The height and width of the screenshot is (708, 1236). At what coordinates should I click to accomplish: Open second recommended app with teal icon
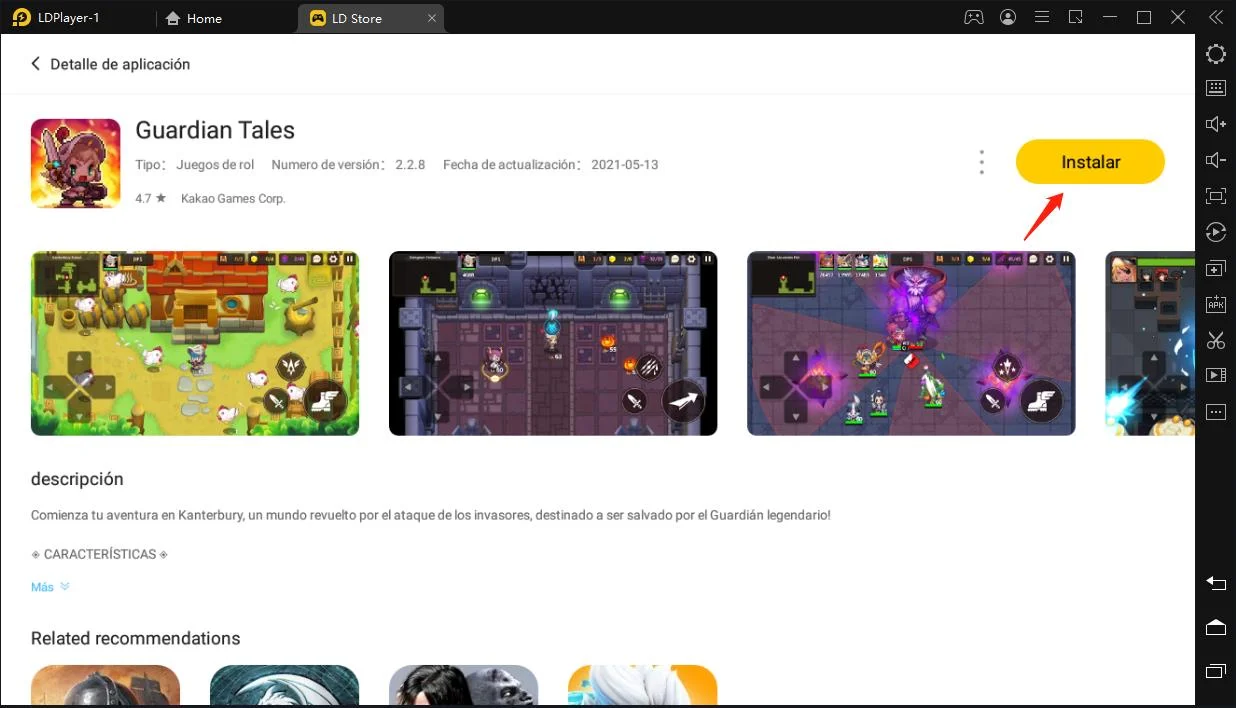284,686
